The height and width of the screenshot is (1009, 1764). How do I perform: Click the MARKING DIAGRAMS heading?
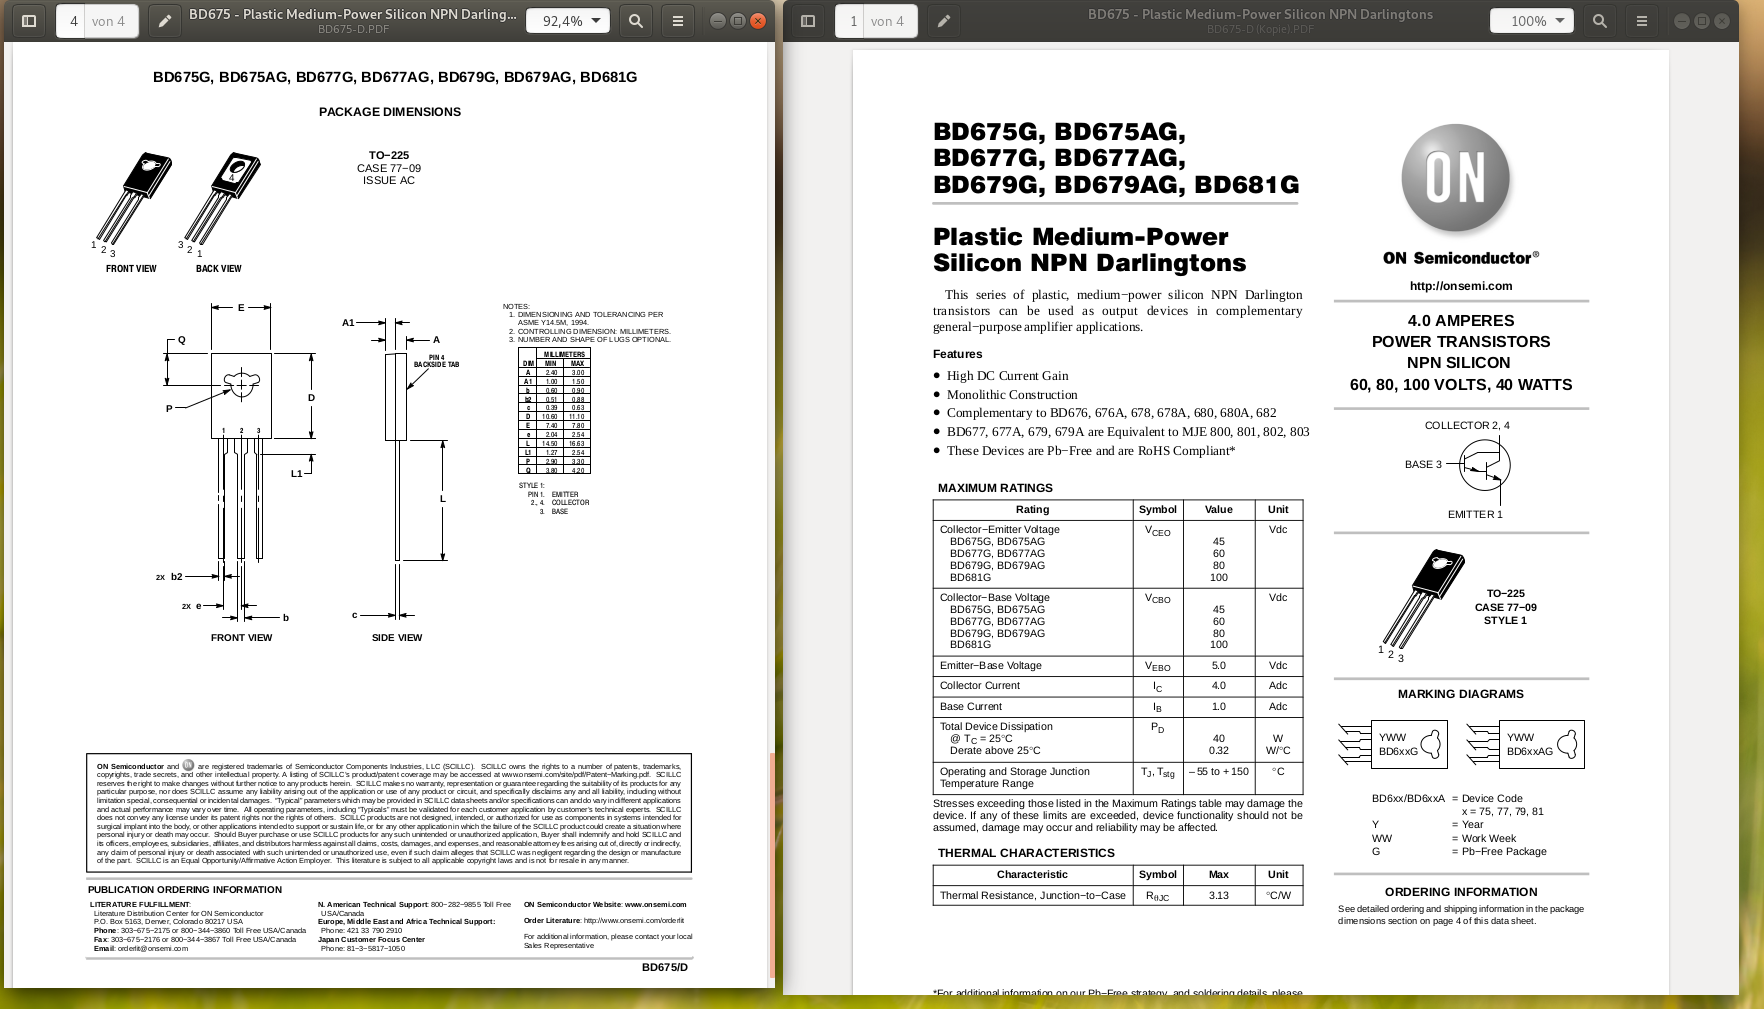[1461, 694]
